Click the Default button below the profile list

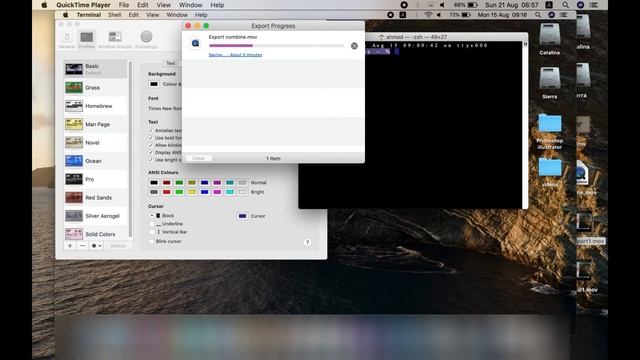point(118,246)
